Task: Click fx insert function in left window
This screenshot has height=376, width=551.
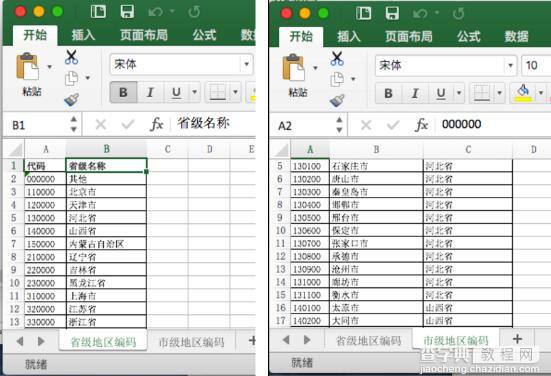Action: (157, 124)
